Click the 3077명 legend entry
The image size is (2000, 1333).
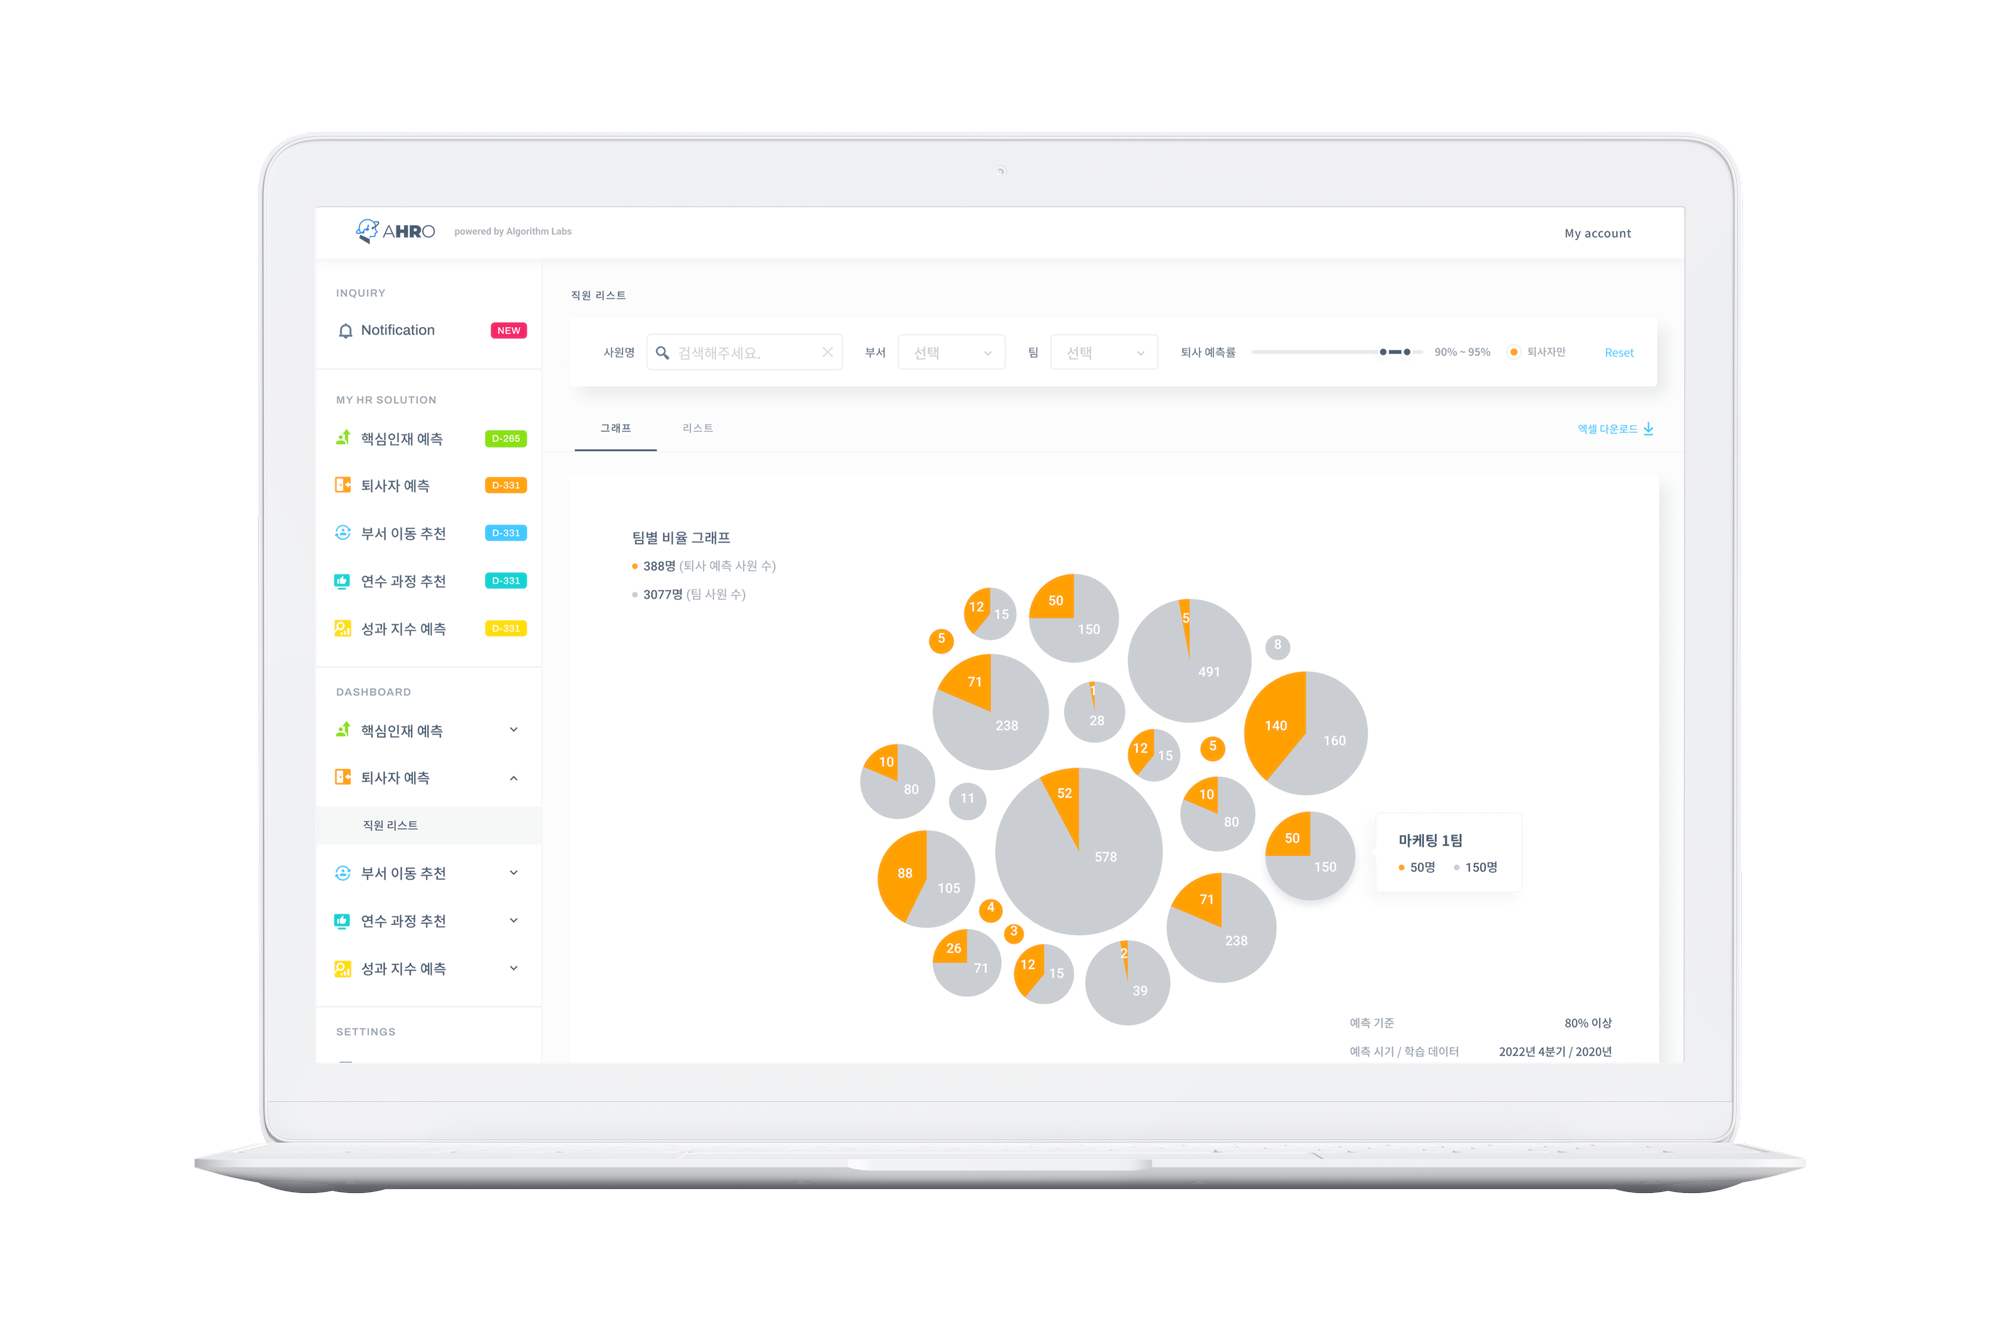point(689,594)
